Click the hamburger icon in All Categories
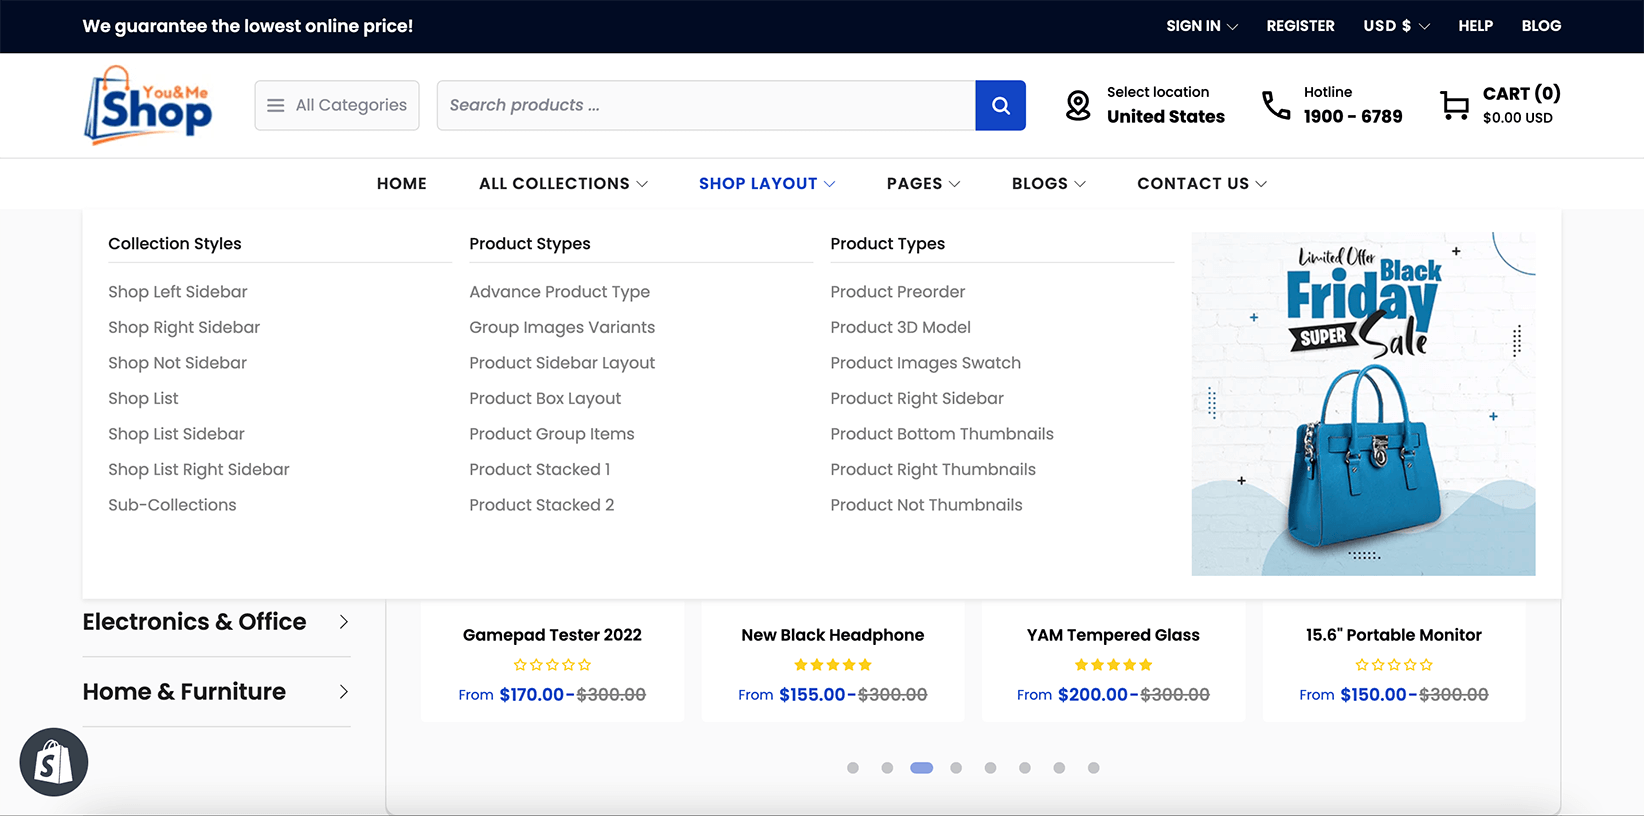This screenshot has width=1644, height=816. tap(276, 105)
